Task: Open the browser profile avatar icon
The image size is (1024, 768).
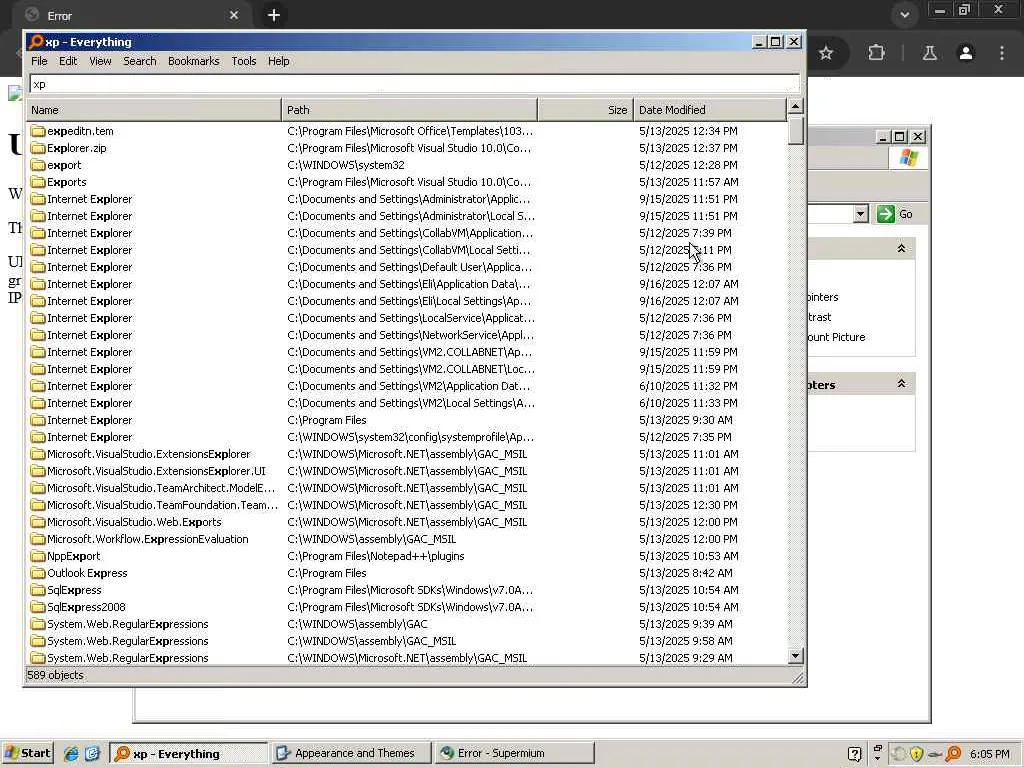Action: (966, 53)
